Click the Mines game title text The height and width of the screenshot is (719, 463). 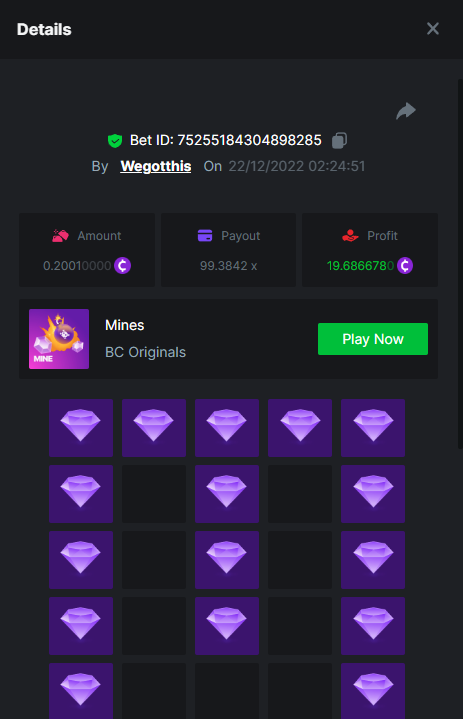pyautogui.click(x=125, y=325)
